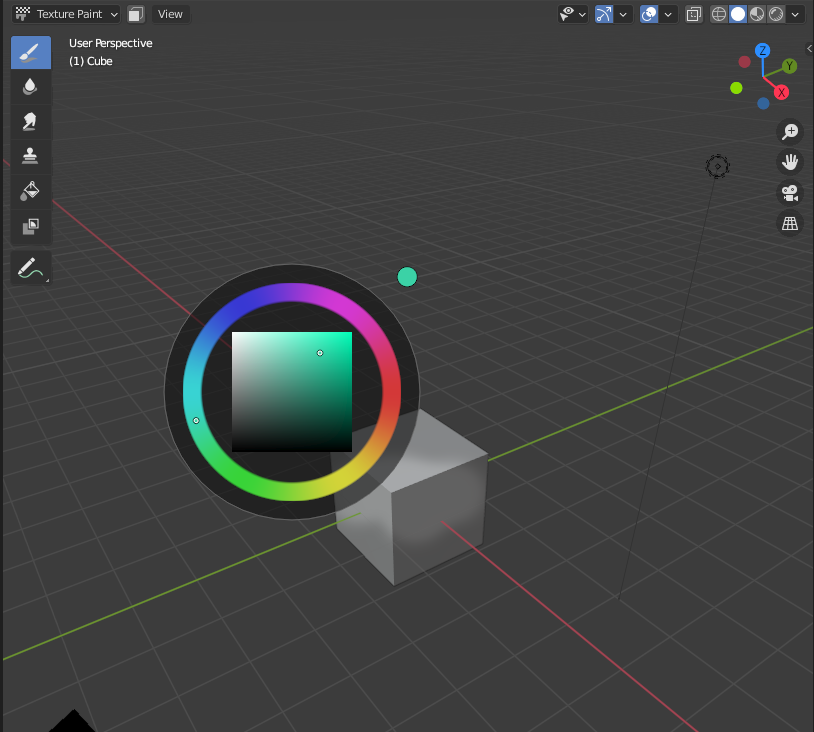Select the Mask tool
This screenshot has width=814, height=732.
[30, 224]
